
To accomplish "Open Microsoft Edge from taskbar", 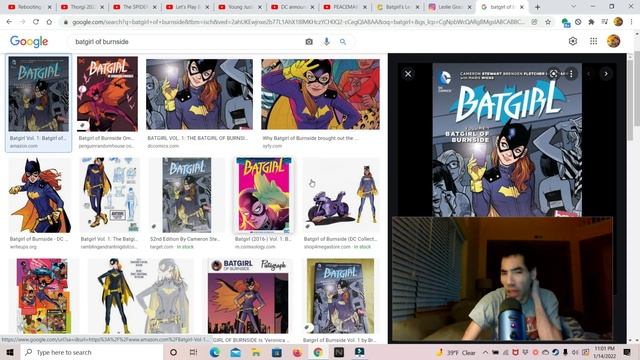I will click(x=215, y=352).
